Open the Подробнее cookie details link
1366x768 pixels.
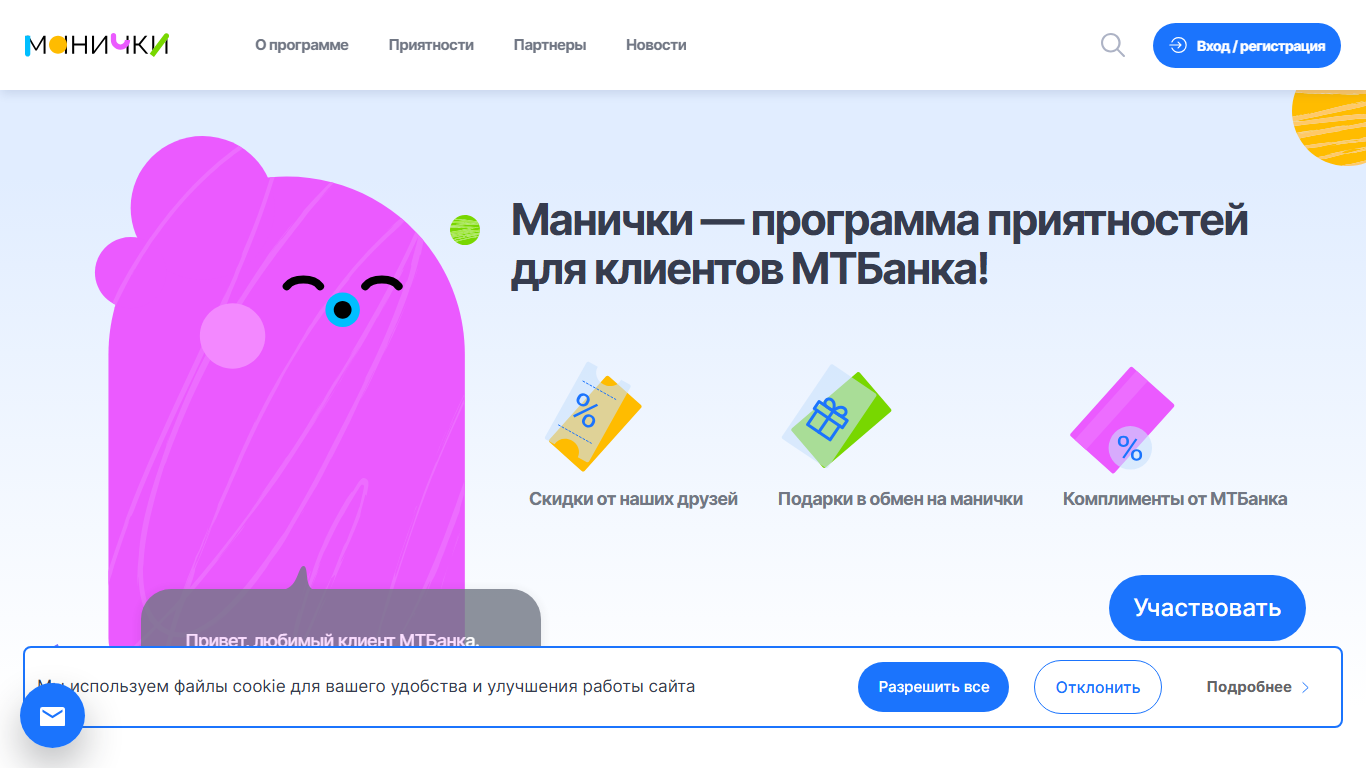(1258, 687)
